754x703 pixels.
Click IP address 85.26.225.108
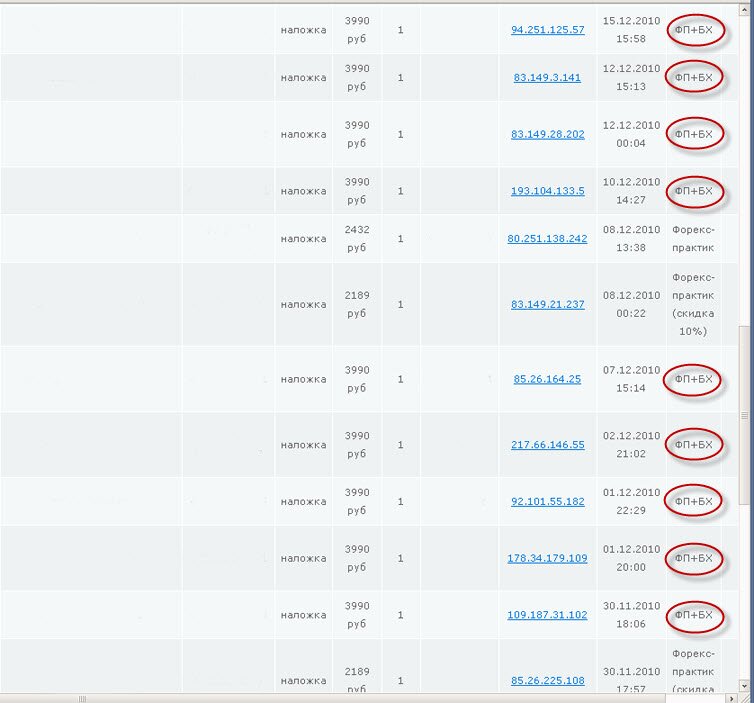tap(547, 681)
